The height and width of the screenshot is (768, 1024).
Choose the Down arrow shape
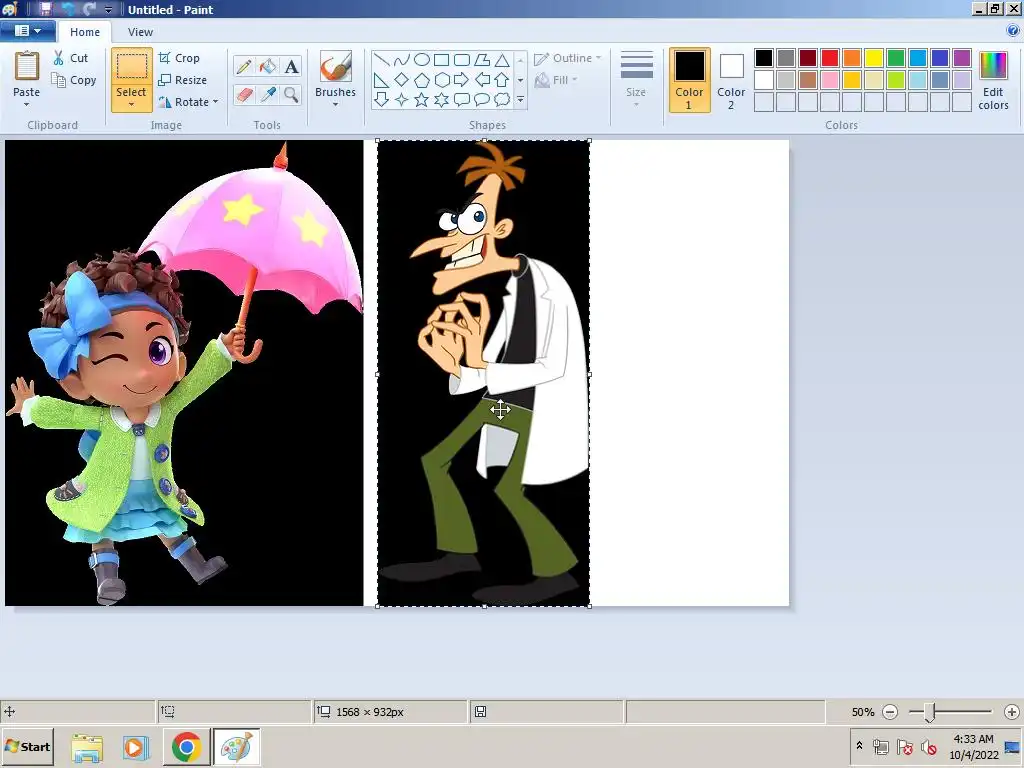pyautogui.click(x=382, y=100)
